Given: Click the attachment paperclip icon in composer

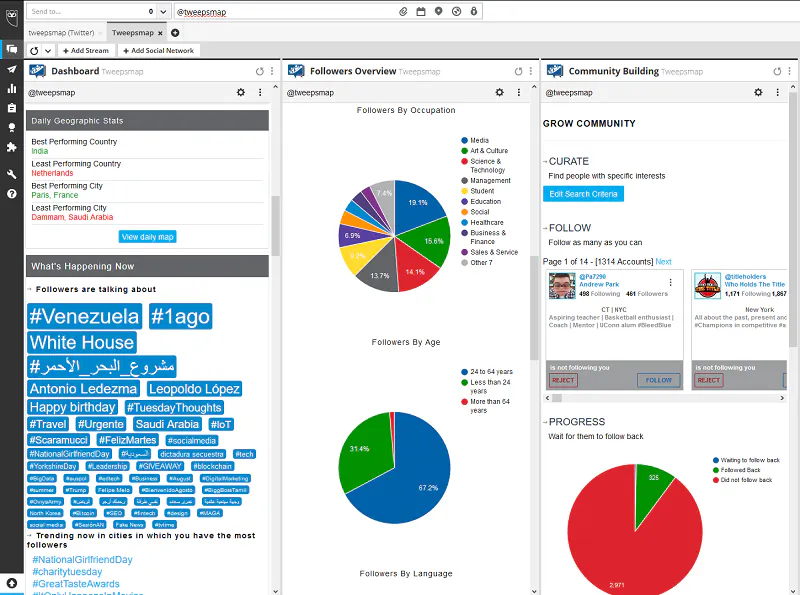Looking at the screenshot, I should pos(403,11).
